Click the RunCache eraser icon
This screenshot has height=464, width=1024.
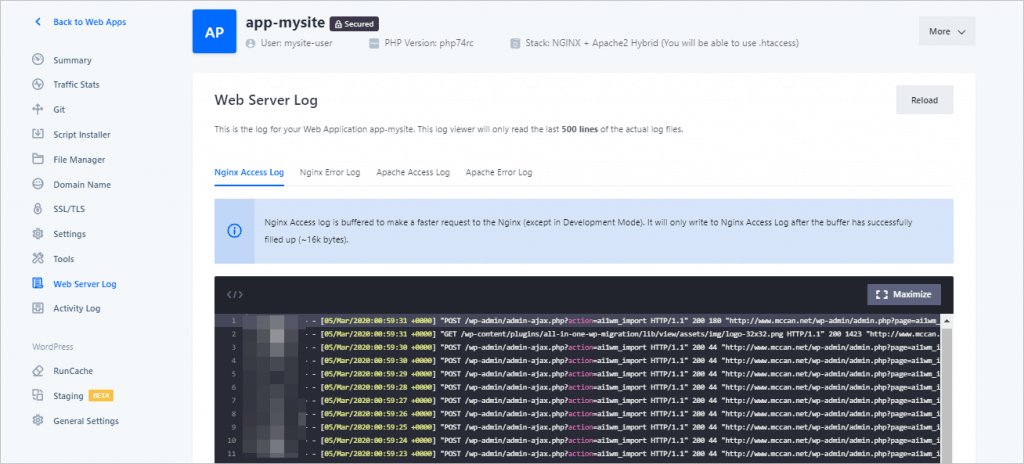tap(38, 371)
